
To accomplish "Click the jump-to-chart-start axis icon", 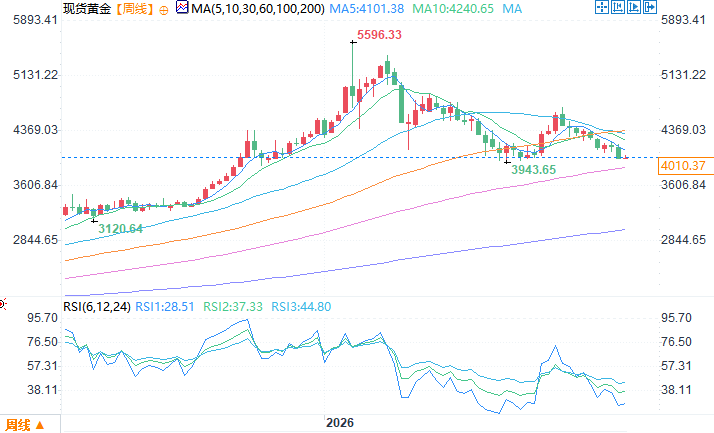I will click(x=618, y=7).
